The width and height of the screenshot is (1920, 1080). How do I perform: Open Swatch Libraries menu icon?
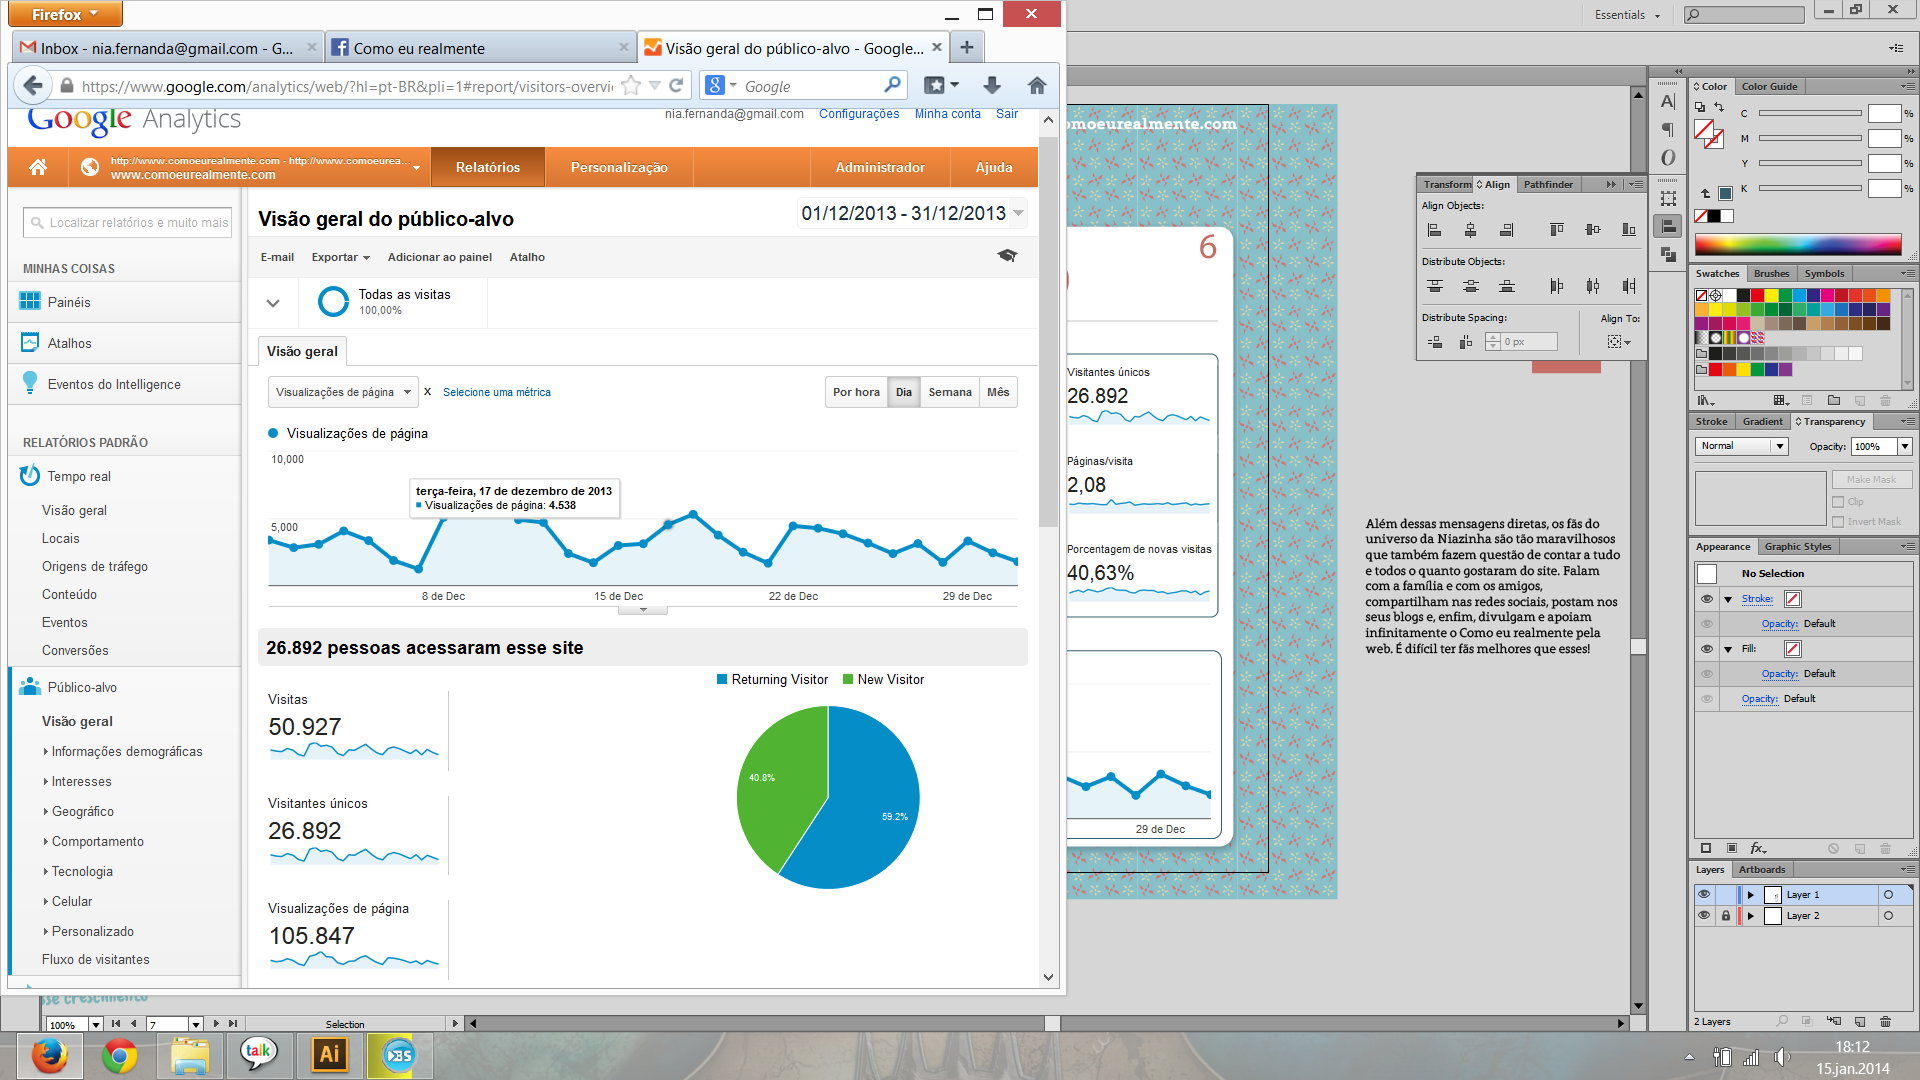click(x=1706, y=400)
